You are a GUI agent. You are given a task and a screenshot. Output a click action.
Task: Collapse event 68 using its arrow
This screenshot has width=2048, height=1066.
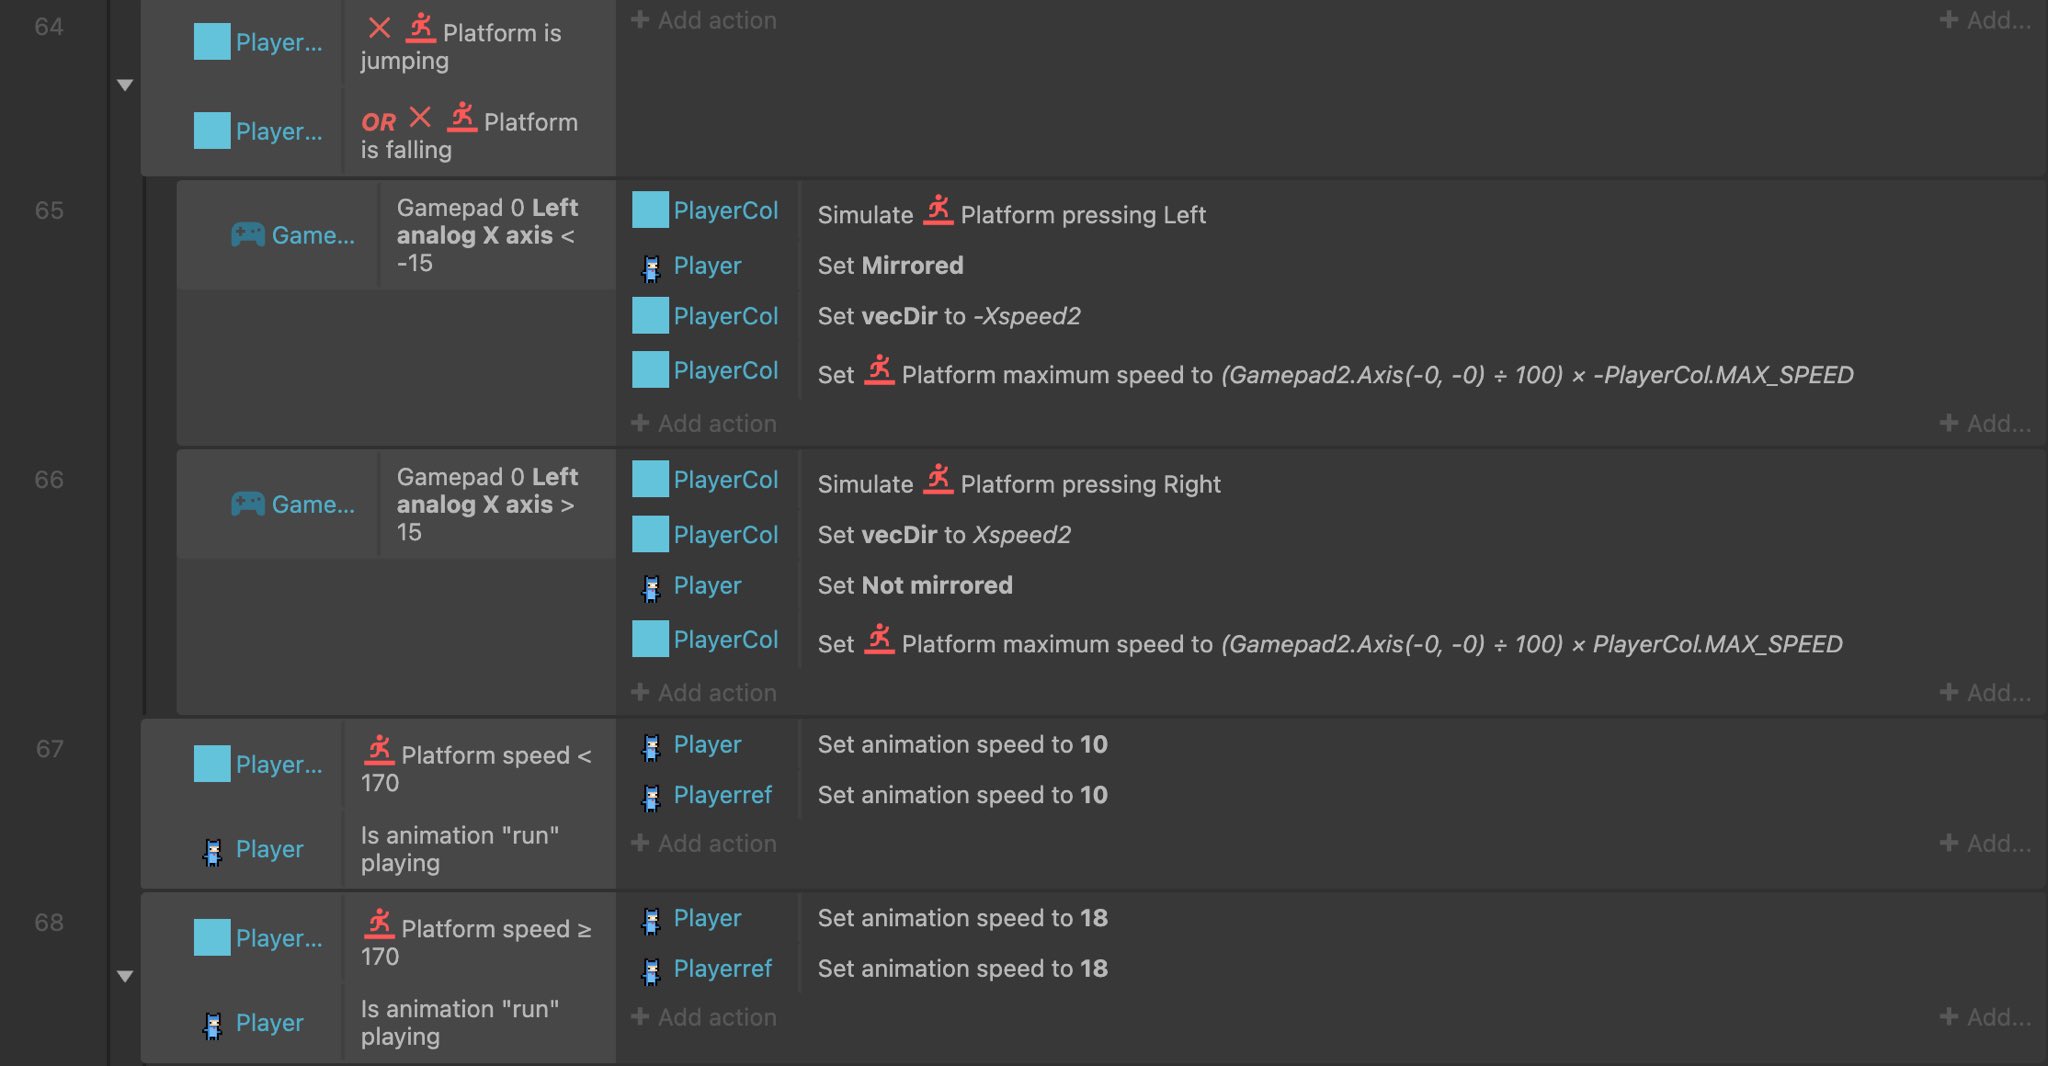(x=125, y=976)
